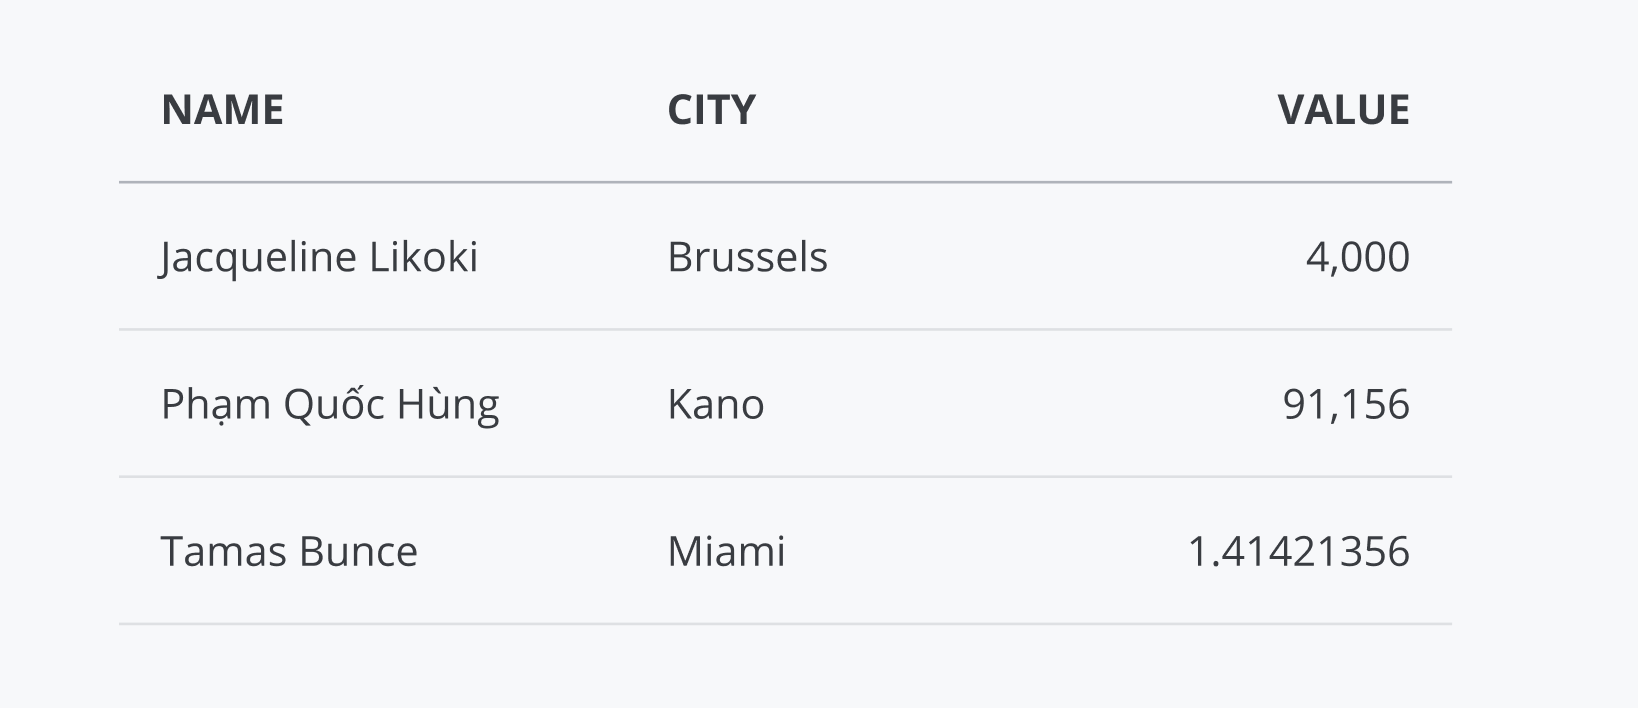Image resolution: width=1638 pixels, height=708 pixels.
Task: Select the Jacqueline Likoki name cell
Action: click(x=319, y=257)
